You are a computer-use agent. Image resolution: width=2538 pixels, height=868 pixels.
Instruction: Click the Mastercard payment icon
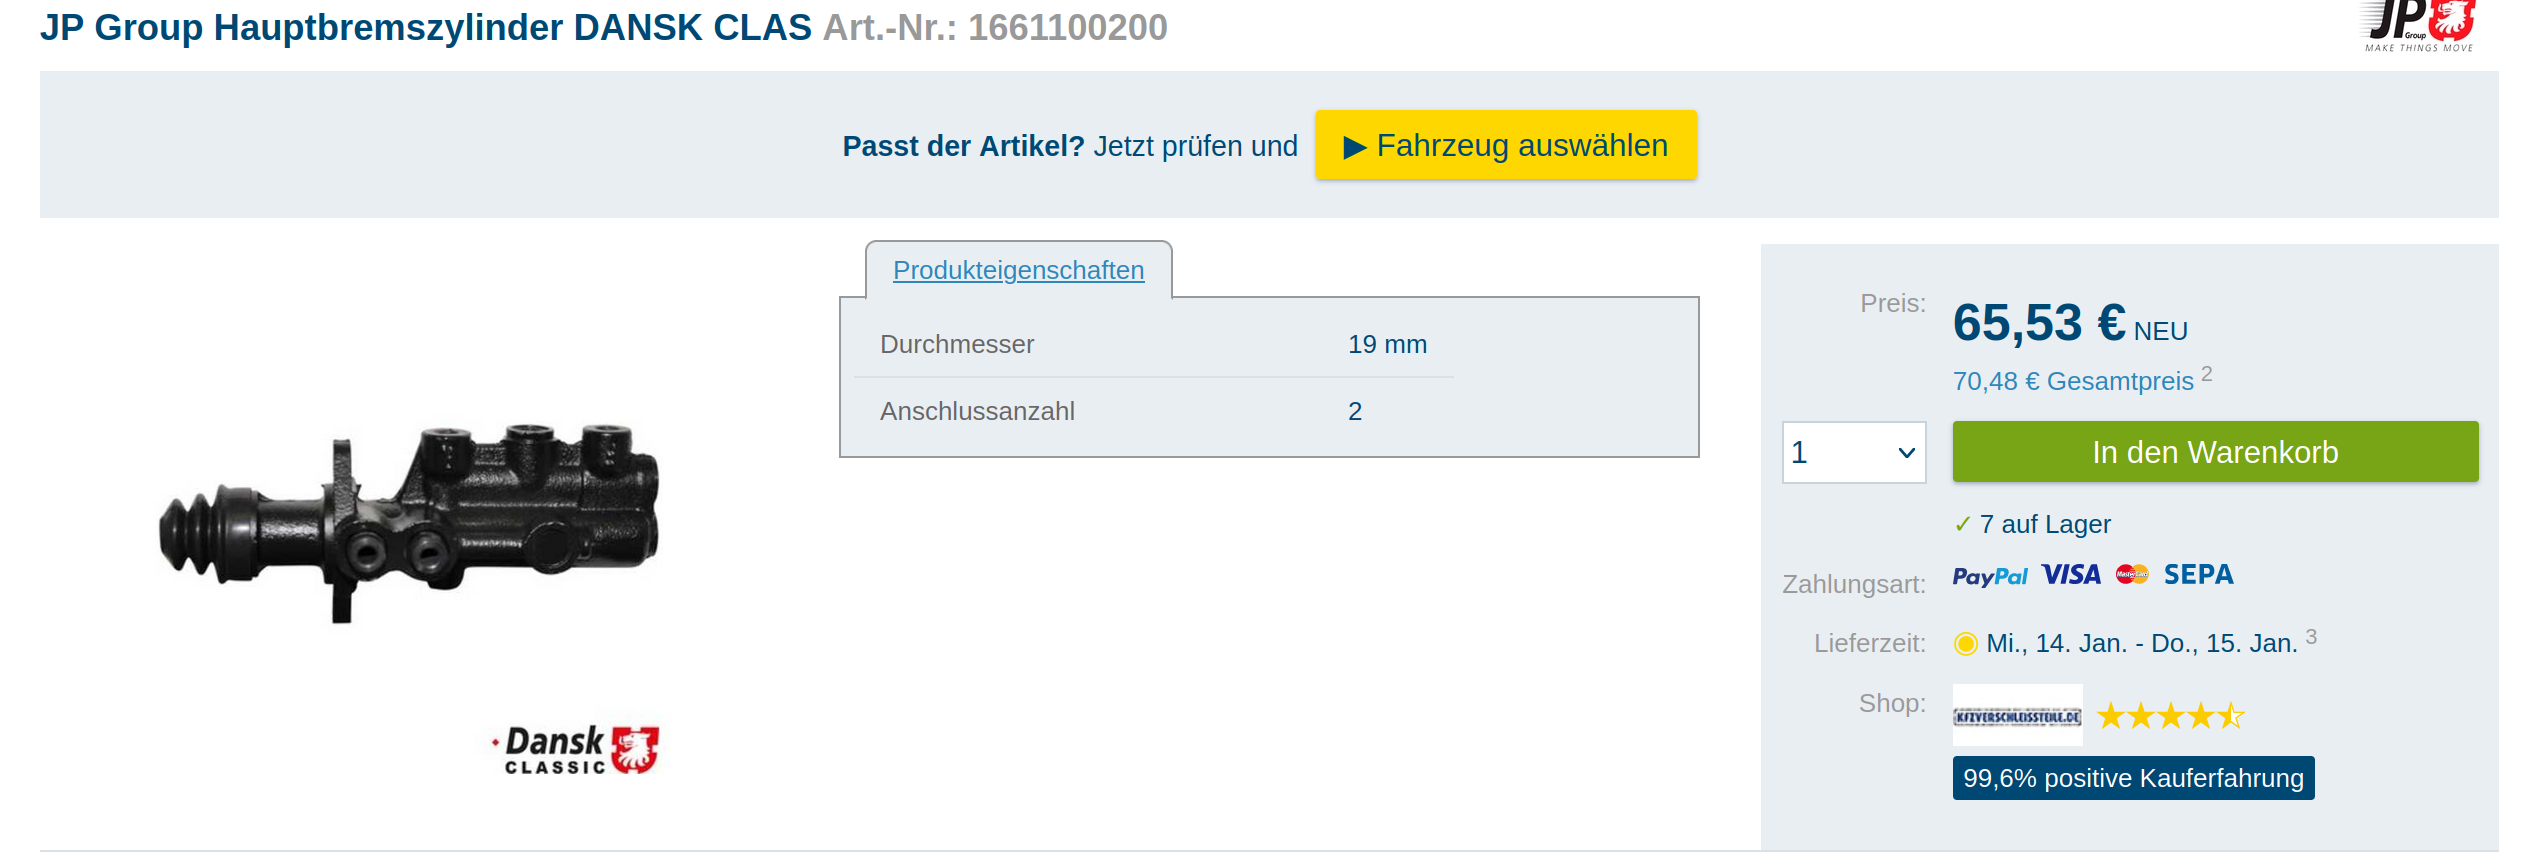pos(2132,575)
